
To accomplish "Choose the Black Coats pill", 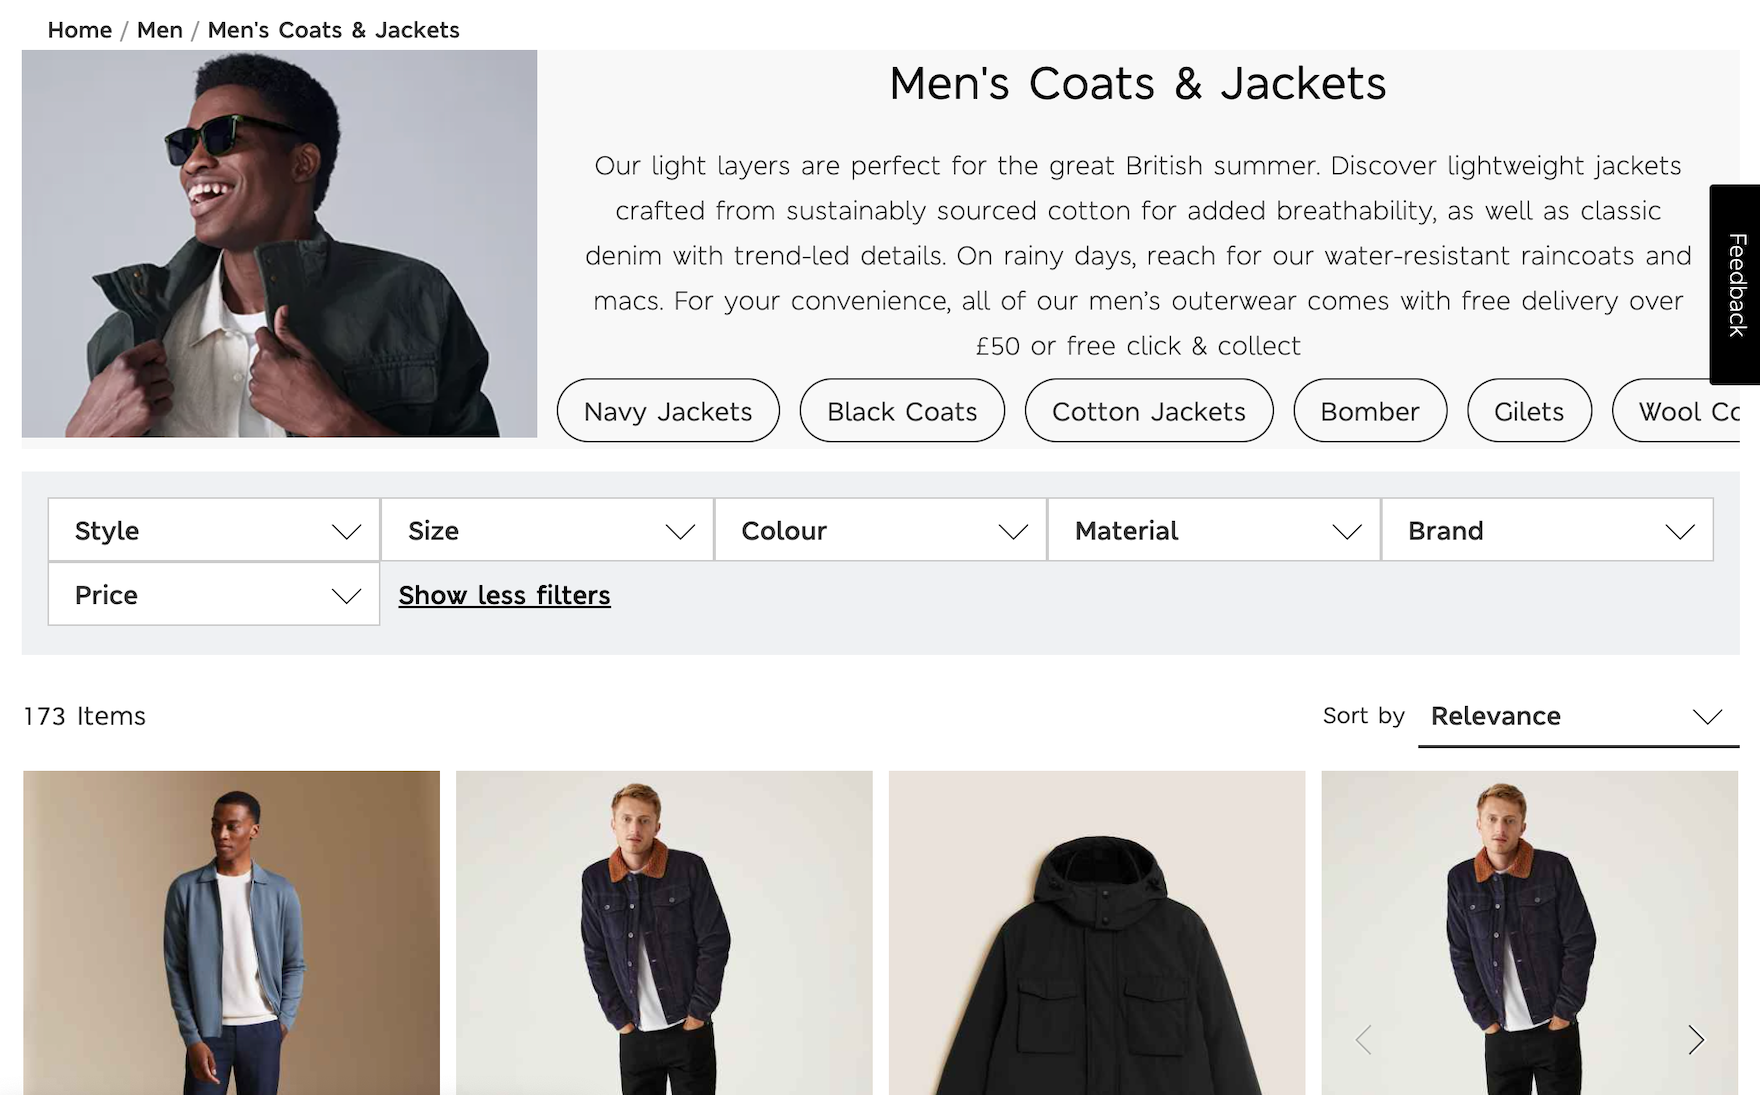I will (x=902, y=411).
